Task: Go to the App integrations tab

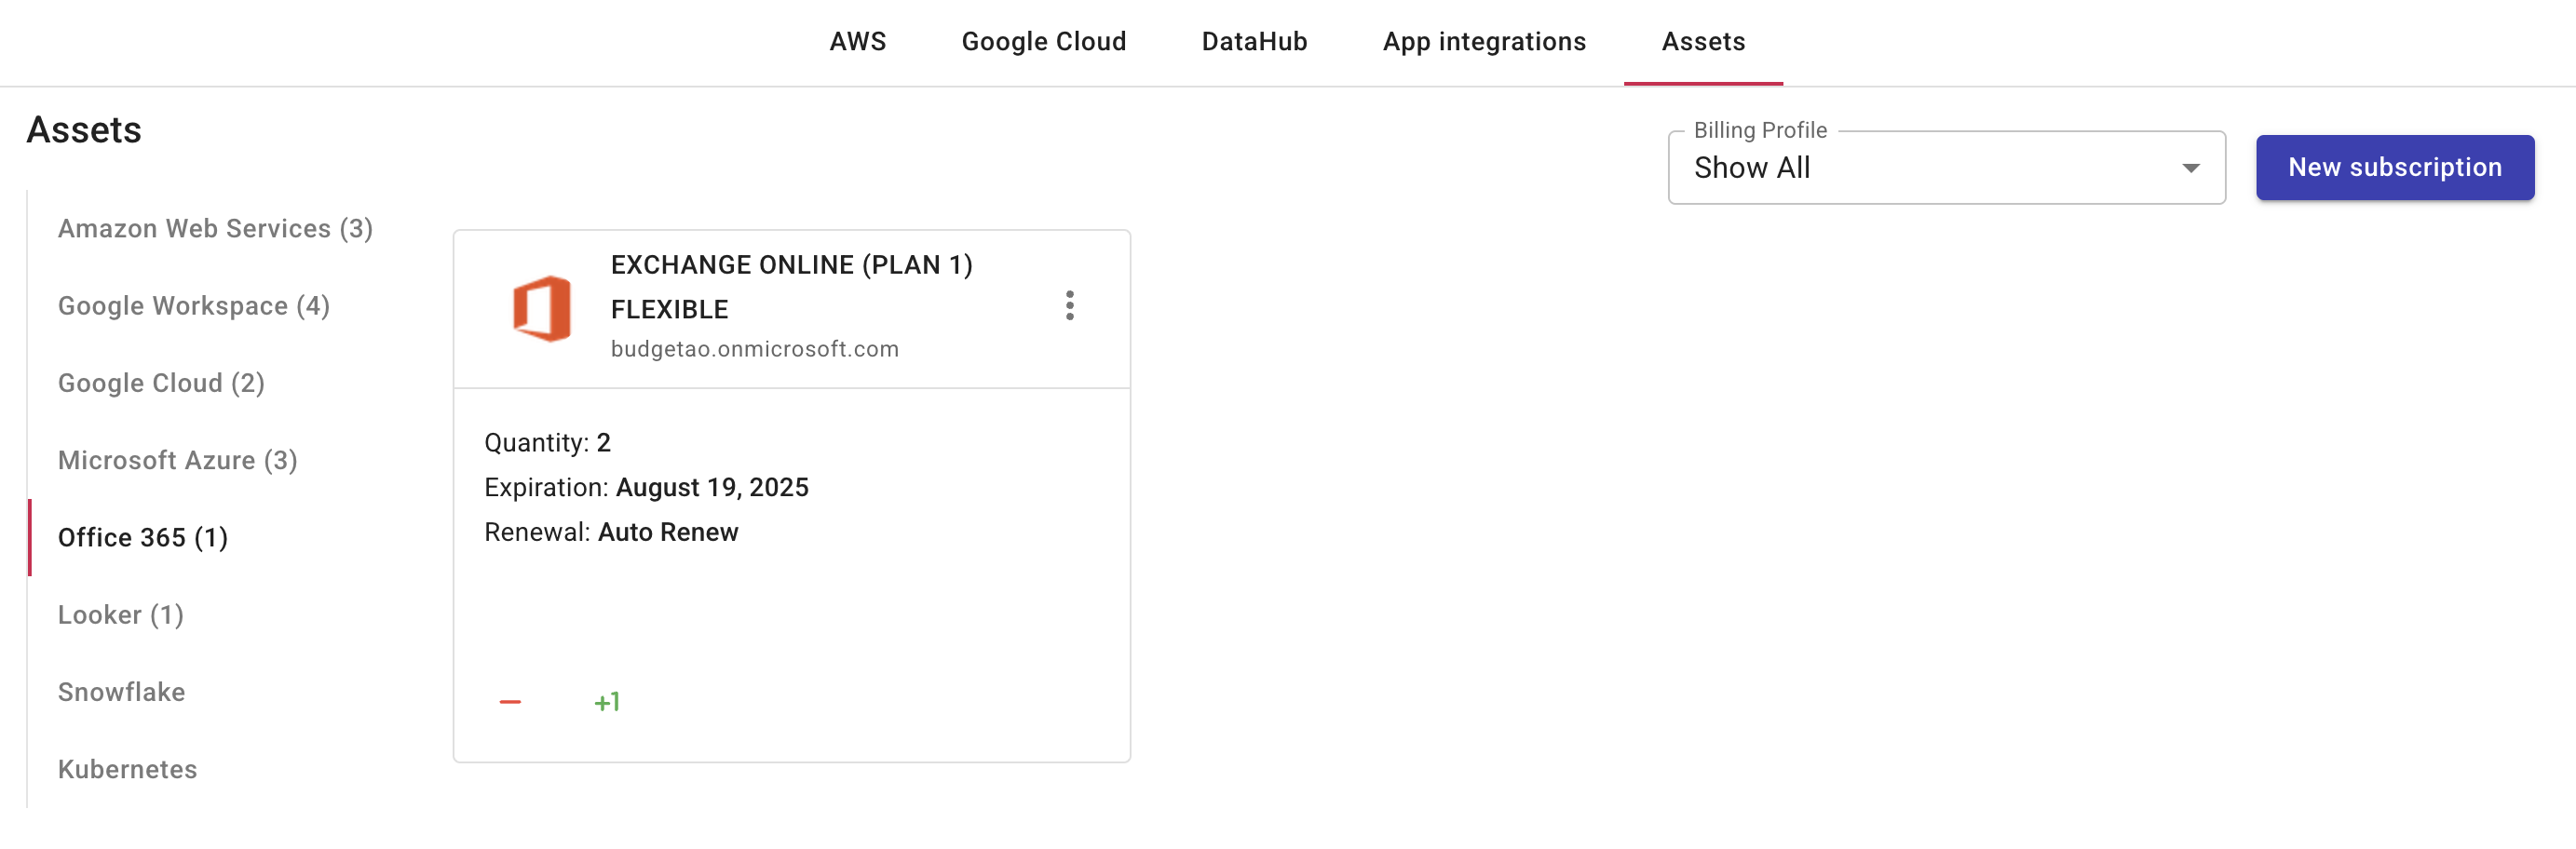Action: click(x=1484, y=42)
